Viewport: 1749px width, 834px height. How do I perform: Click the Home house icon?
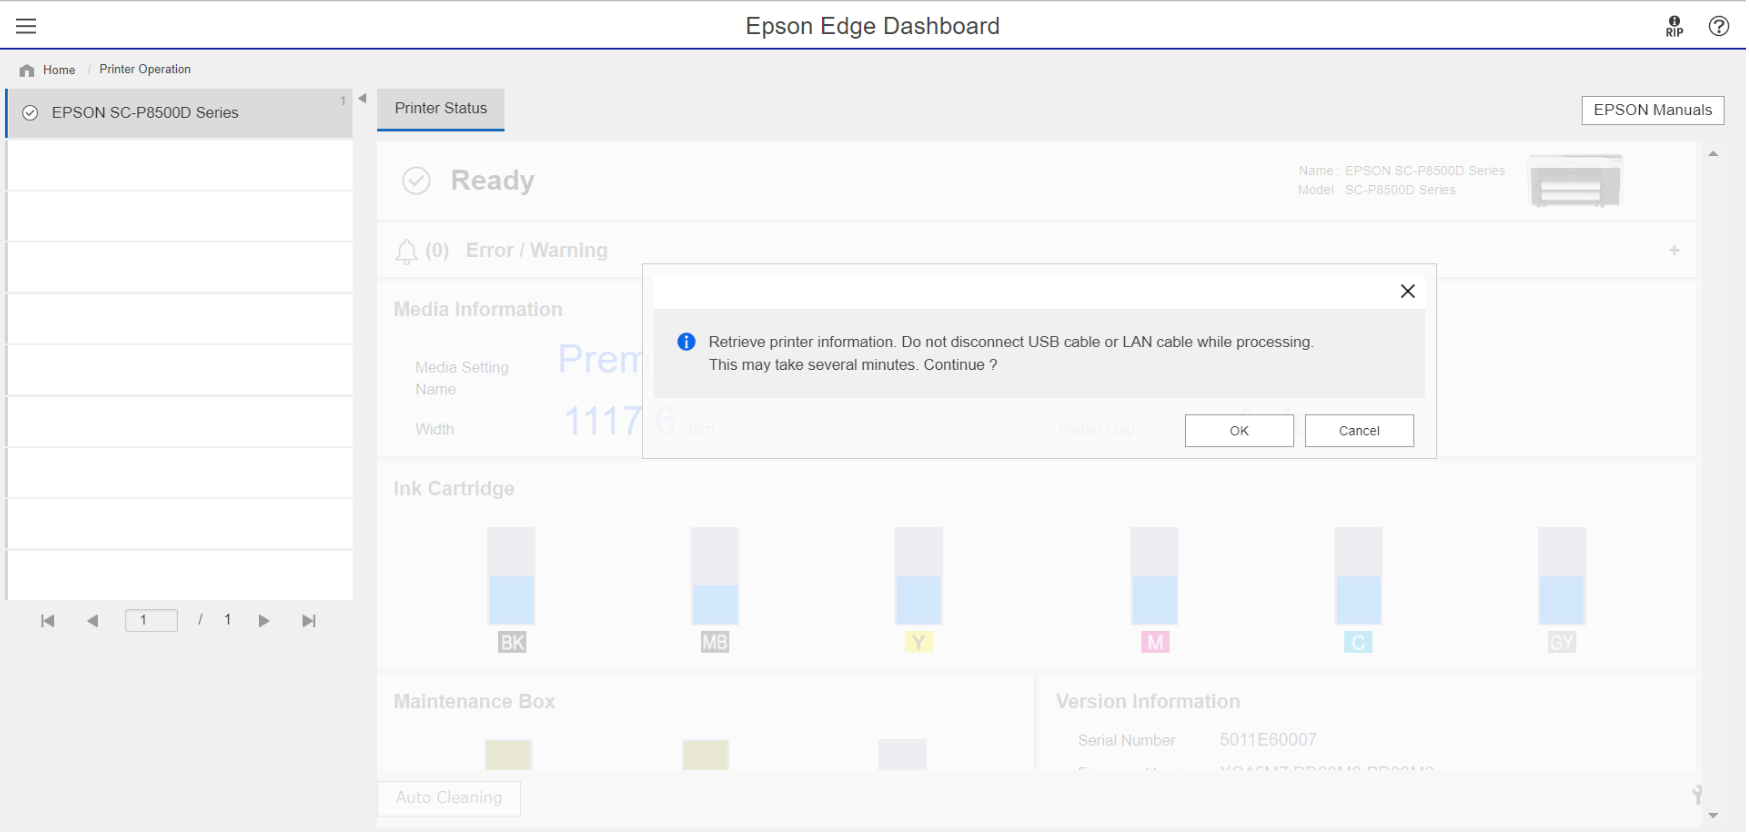coord(27,70)
